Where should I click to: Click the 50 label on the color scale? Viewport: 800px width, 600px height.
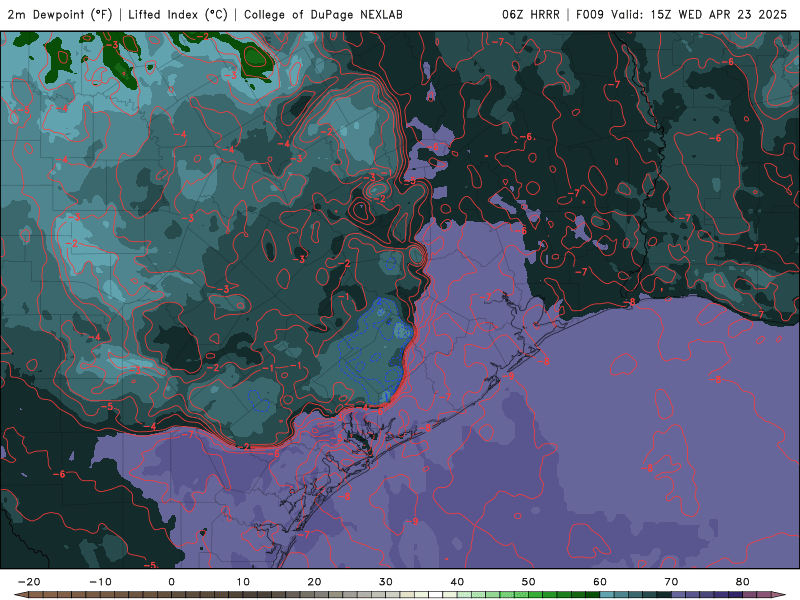529,582
